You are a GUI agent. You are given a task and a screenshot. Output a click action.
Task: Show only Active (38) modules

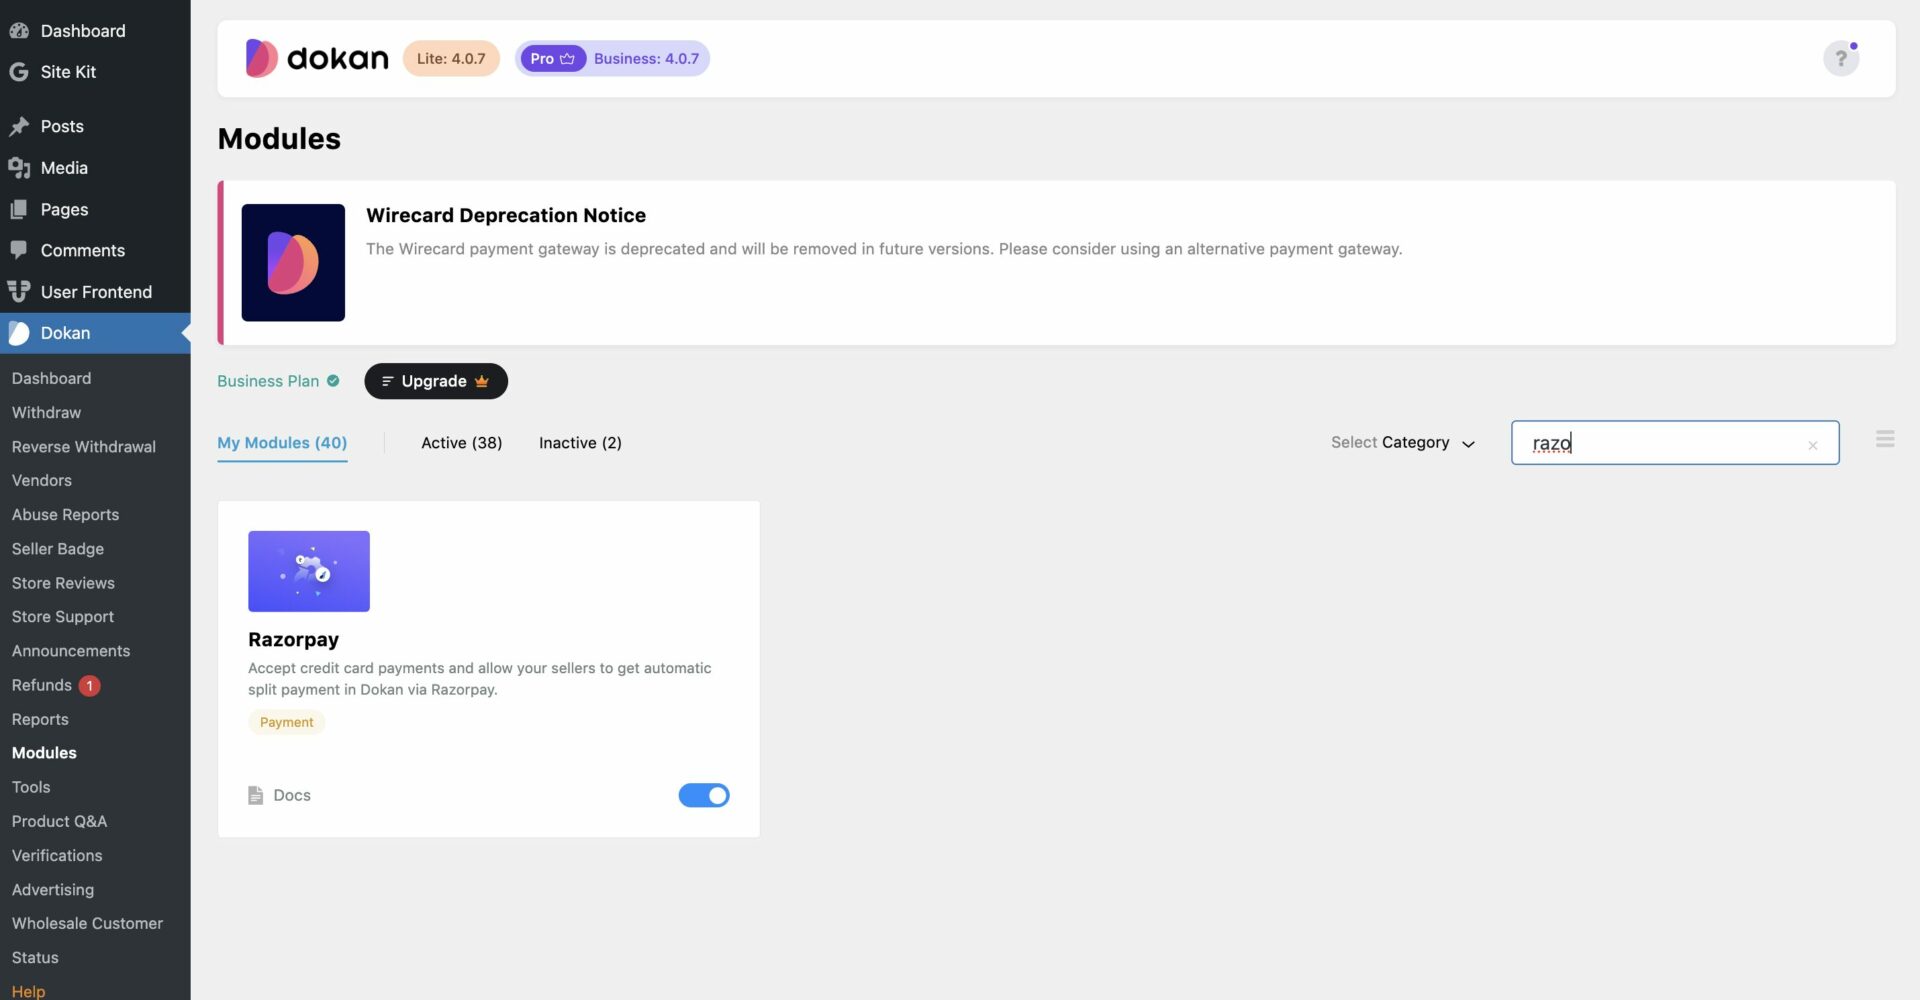pos(461,443)
